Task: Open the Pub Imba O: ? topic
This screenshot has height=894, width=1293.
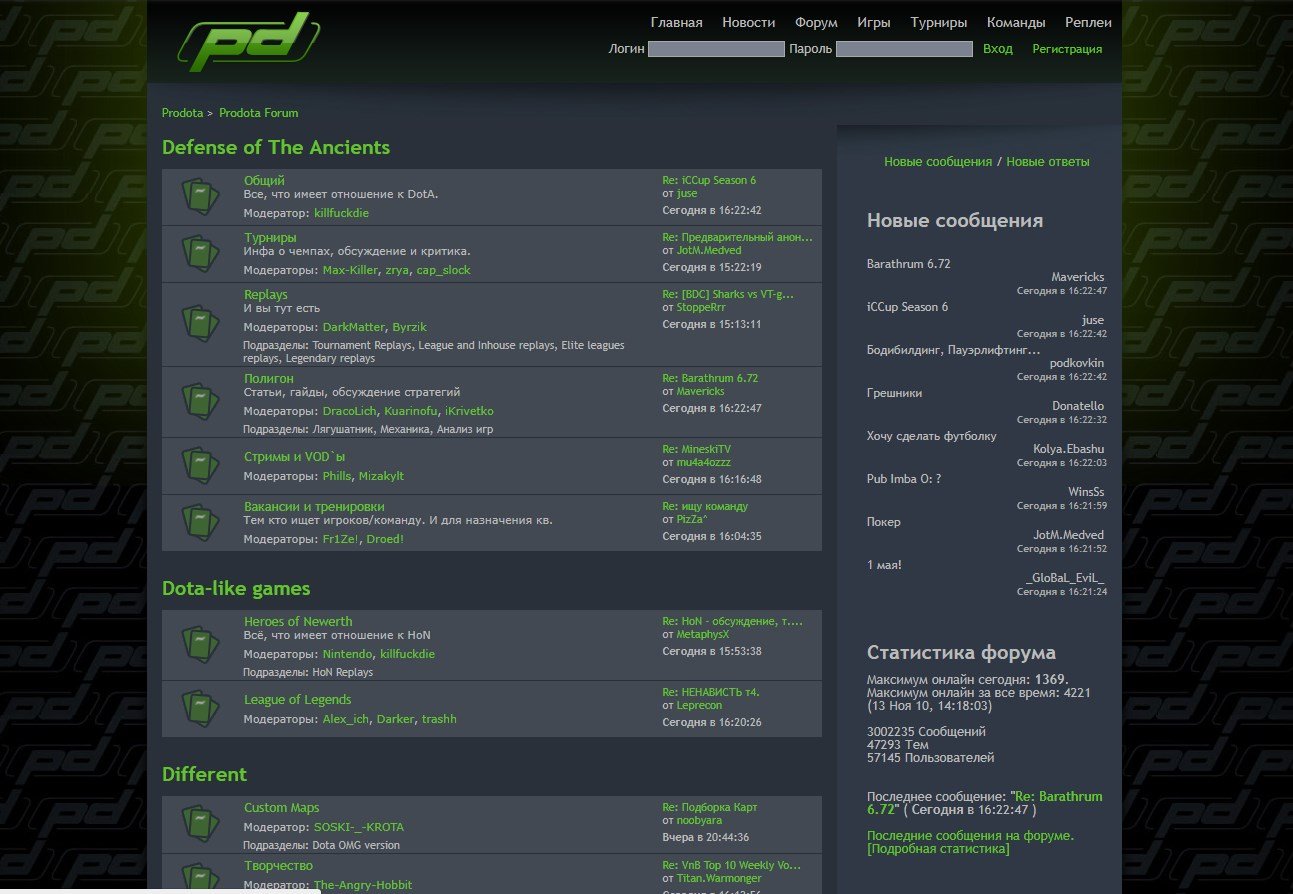Action: tap(904, 479)
